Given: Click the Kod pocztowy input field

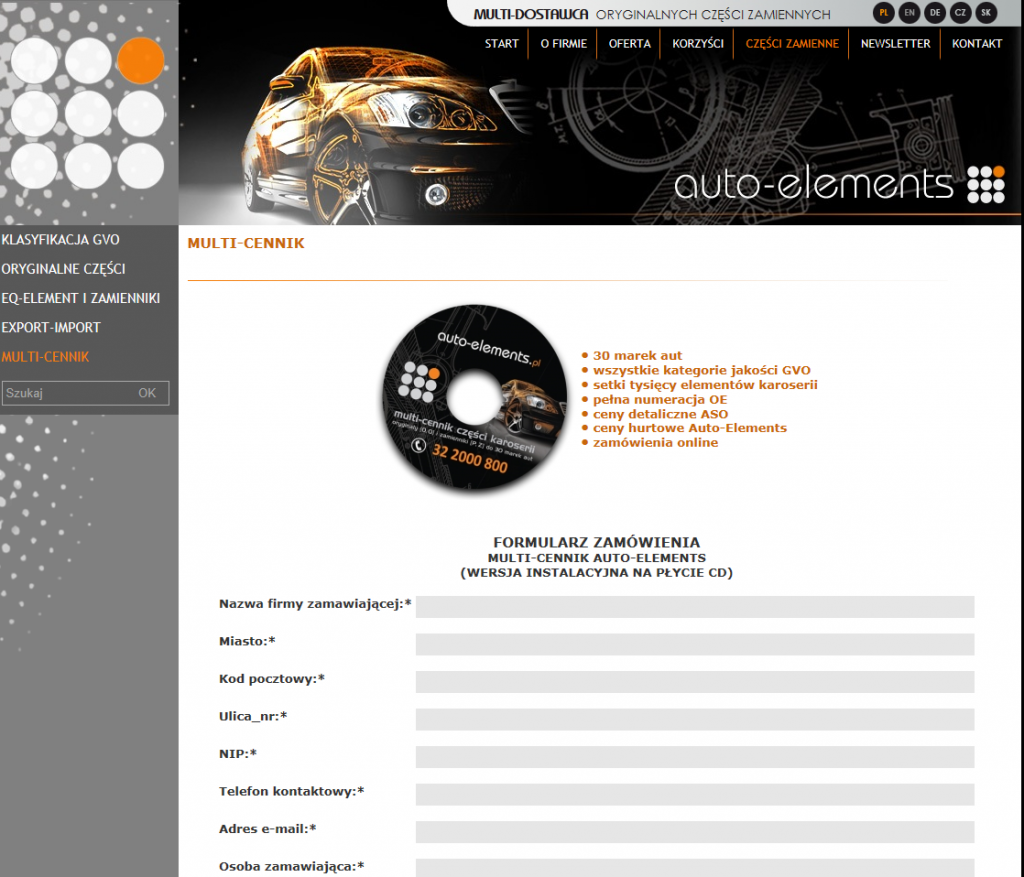Looking at the screenshot, I should coord(695,681).
